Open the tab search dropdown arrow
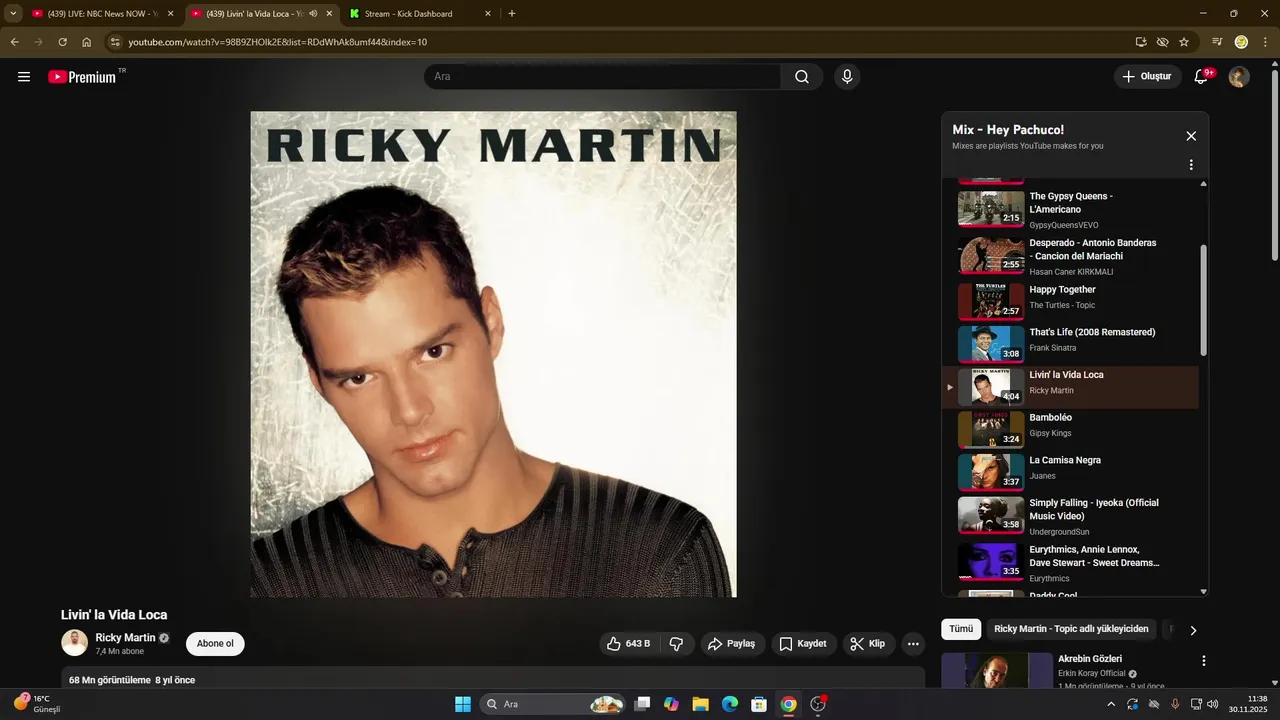 [13, 14]
